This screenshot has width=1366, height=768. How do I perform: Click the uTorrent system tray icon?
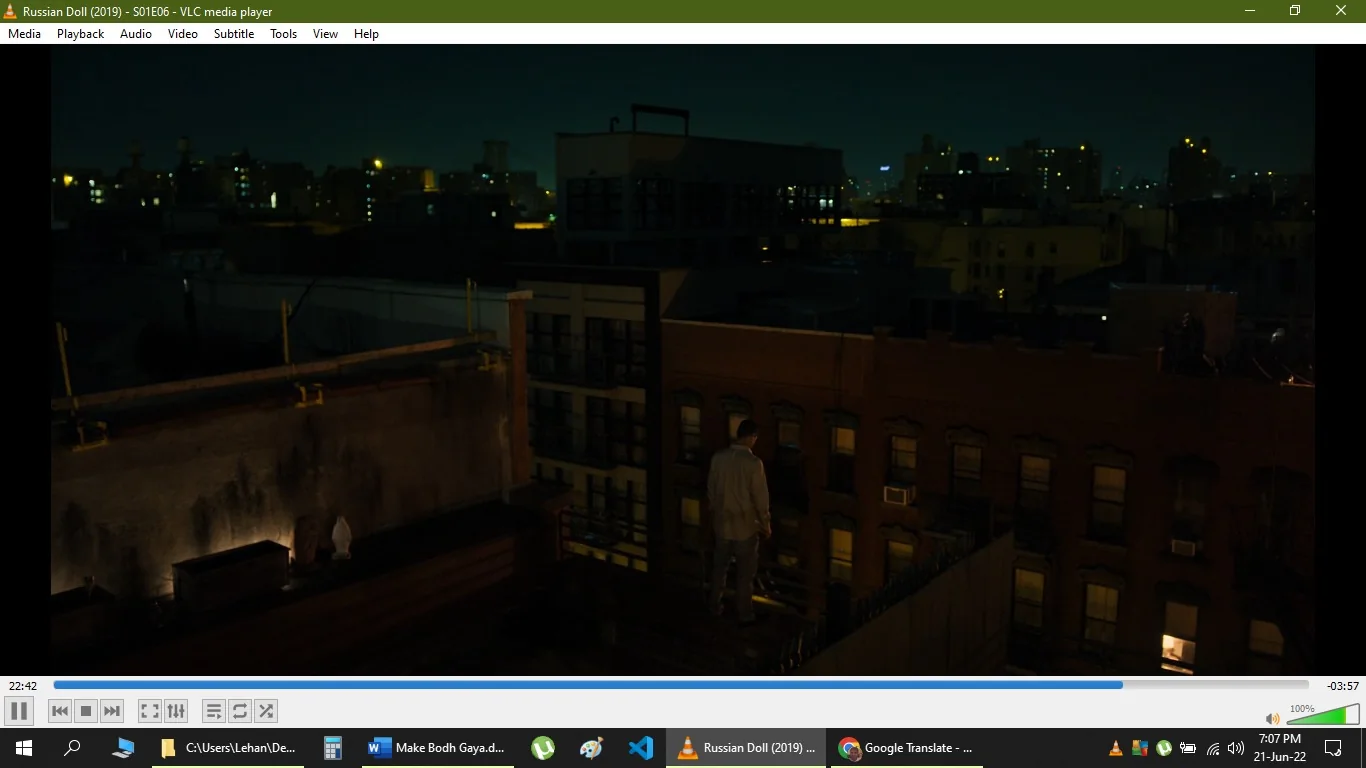click(1164, 748)
